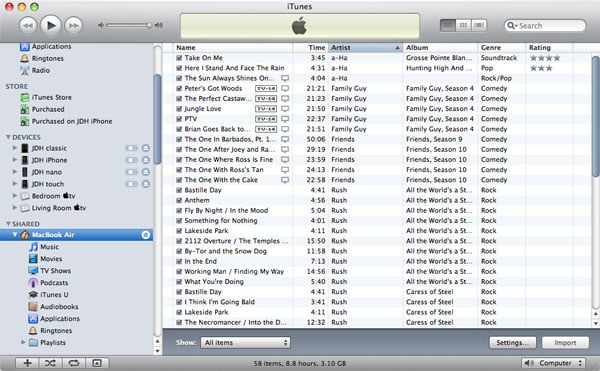Collapse the DEVICES section
600x371 pixels.
[8, 137]
